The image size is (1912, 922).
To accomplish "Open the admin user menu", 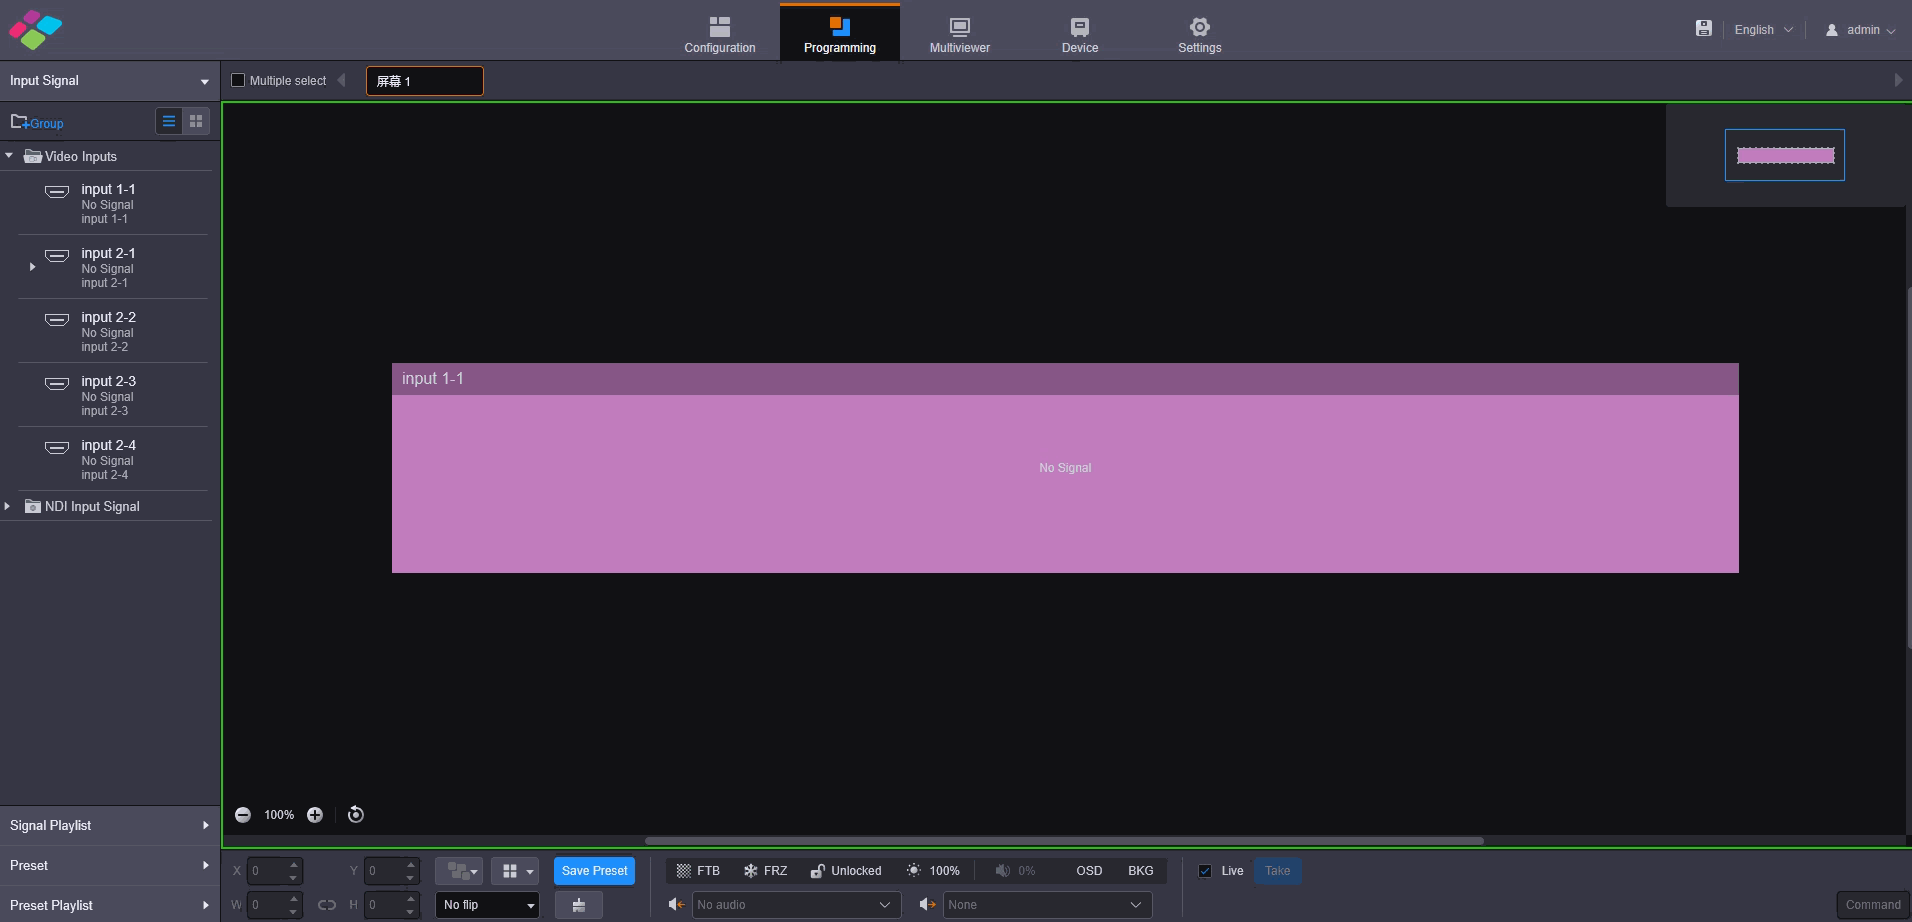I will coord(1861,30).
